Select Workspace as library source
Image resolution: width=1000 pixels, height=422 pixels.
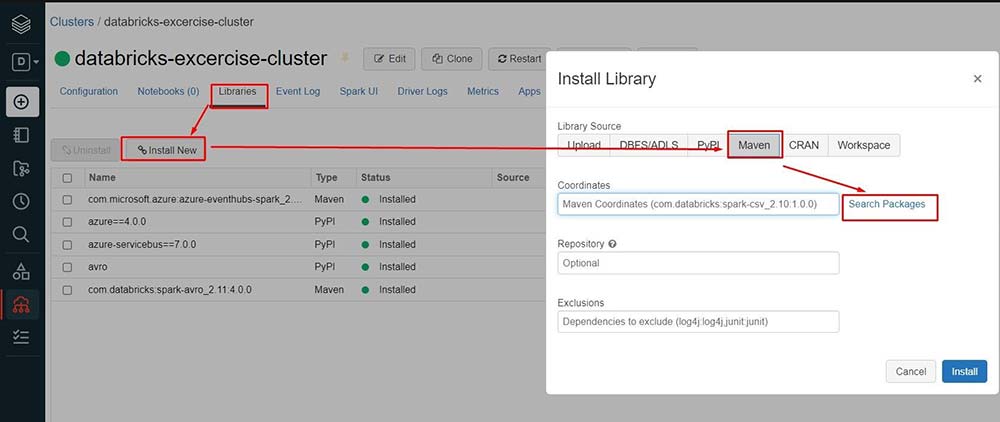864,145
